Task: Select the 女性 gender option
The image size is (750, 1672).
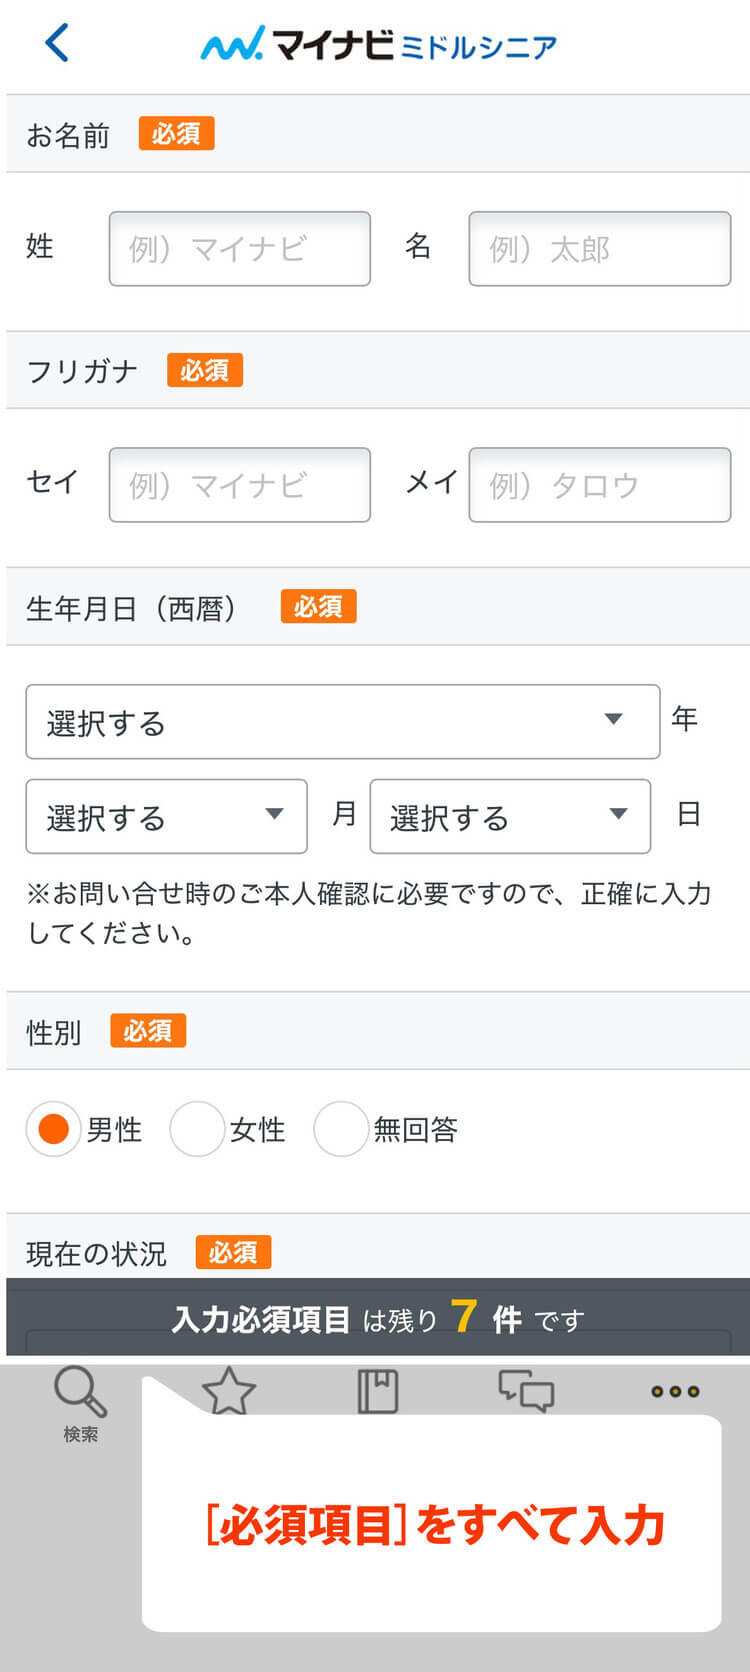Action: [x=198, y=1128]
